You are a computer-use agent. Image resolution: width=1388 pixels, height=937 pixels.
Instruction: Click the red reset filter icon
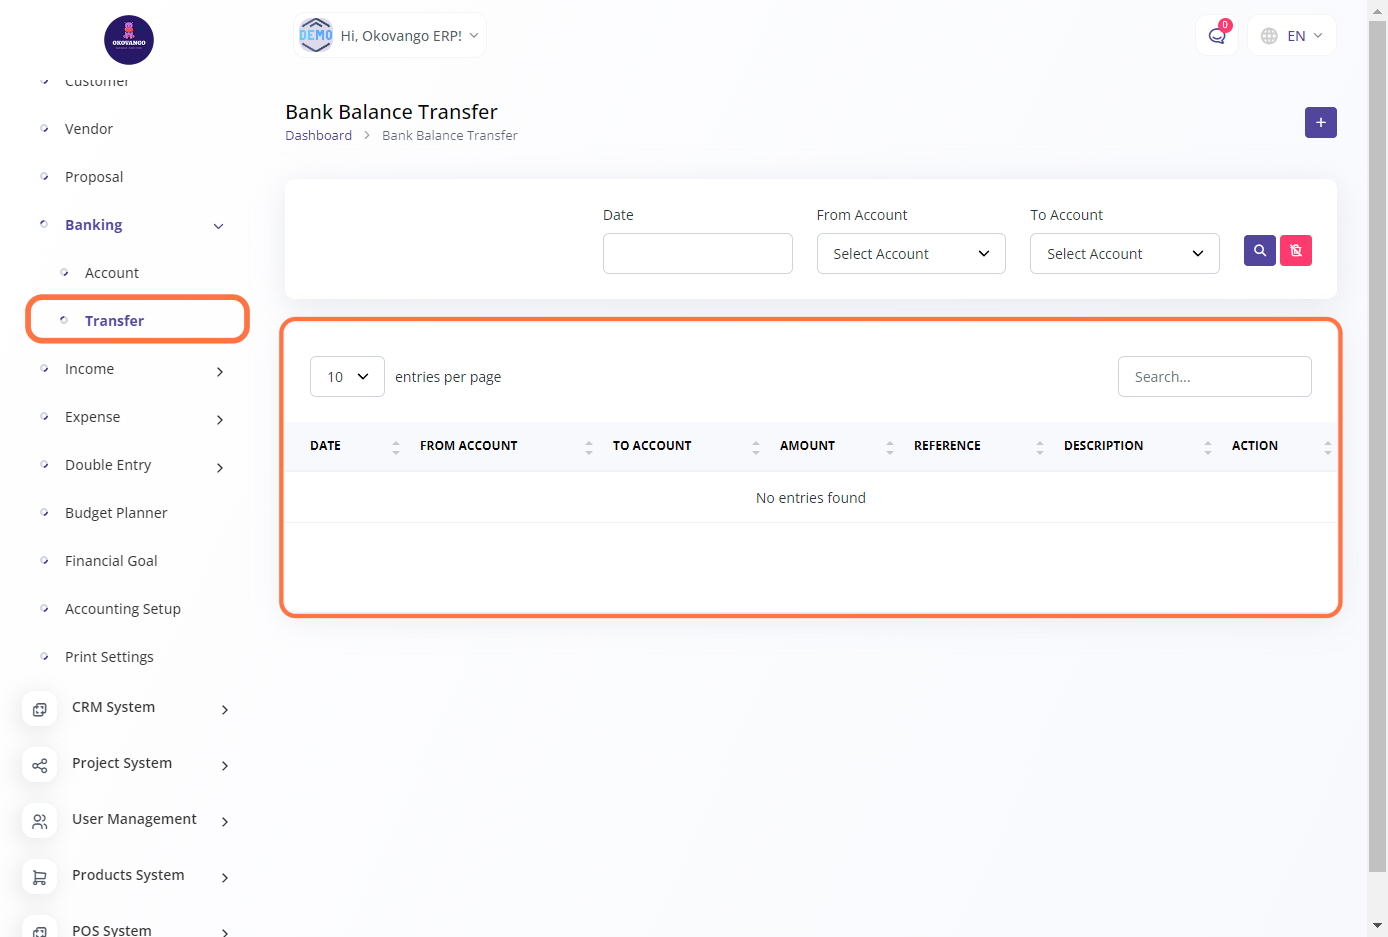point(1296,251)
